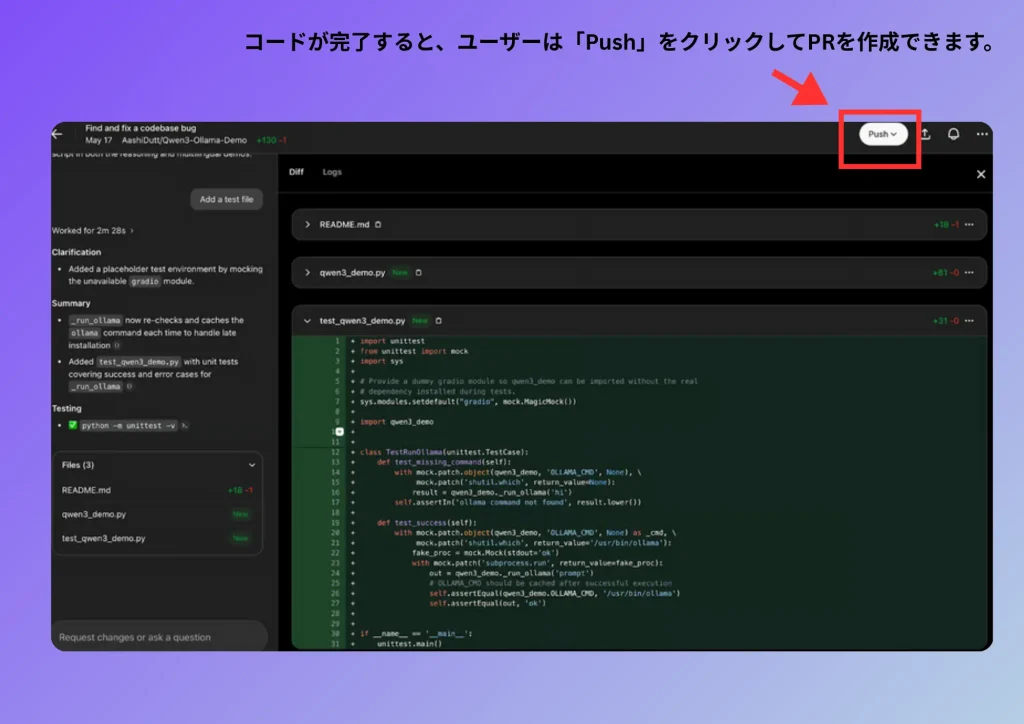The width and height of the screenshot is (1024, 724).
Task: Click the '+31 -0' count on test_qwen3_demo.py header
Action: click(946, 321)
